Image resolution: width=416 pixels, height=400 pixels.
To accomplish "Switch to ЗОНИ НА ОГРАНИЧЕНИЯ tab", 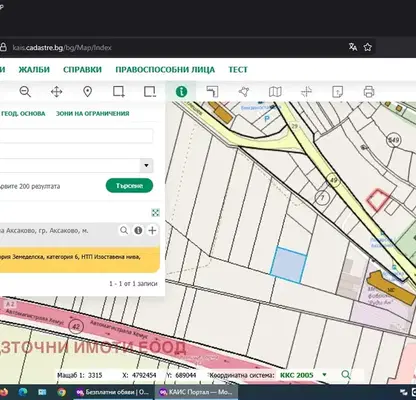I will 92,114.
